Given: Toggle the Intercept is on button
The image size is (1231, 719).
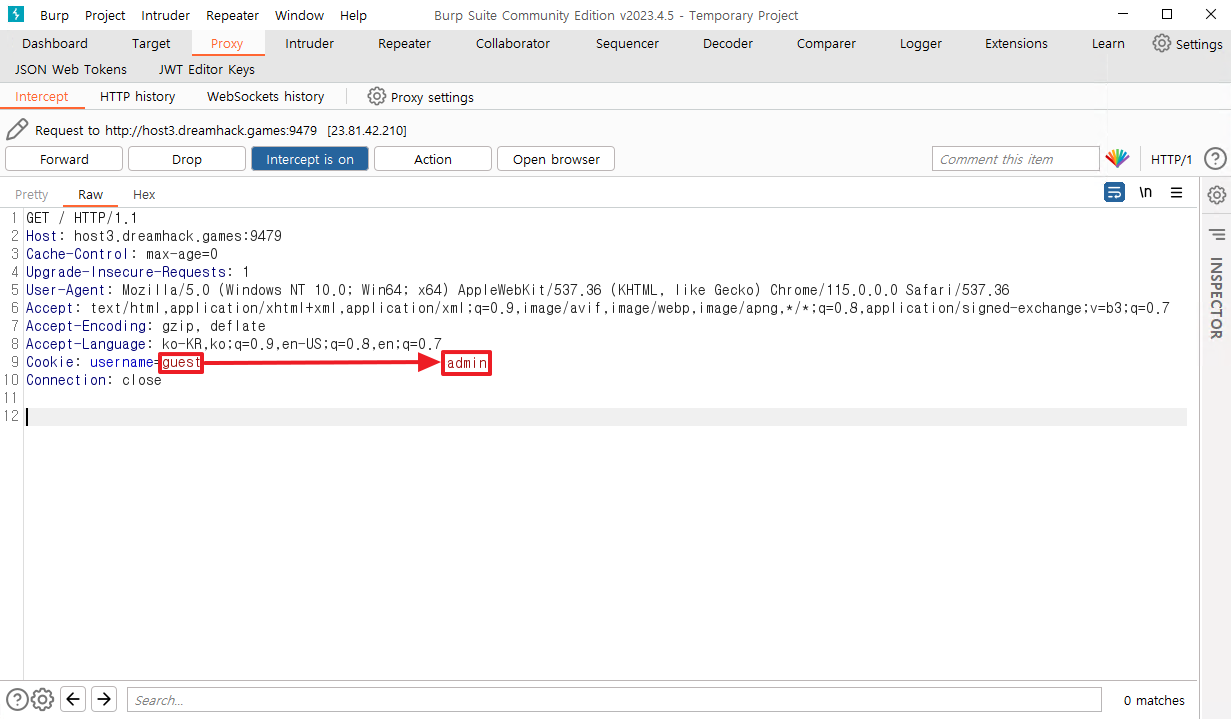Looking at the screenshot, I should click(x=310, y=159).
